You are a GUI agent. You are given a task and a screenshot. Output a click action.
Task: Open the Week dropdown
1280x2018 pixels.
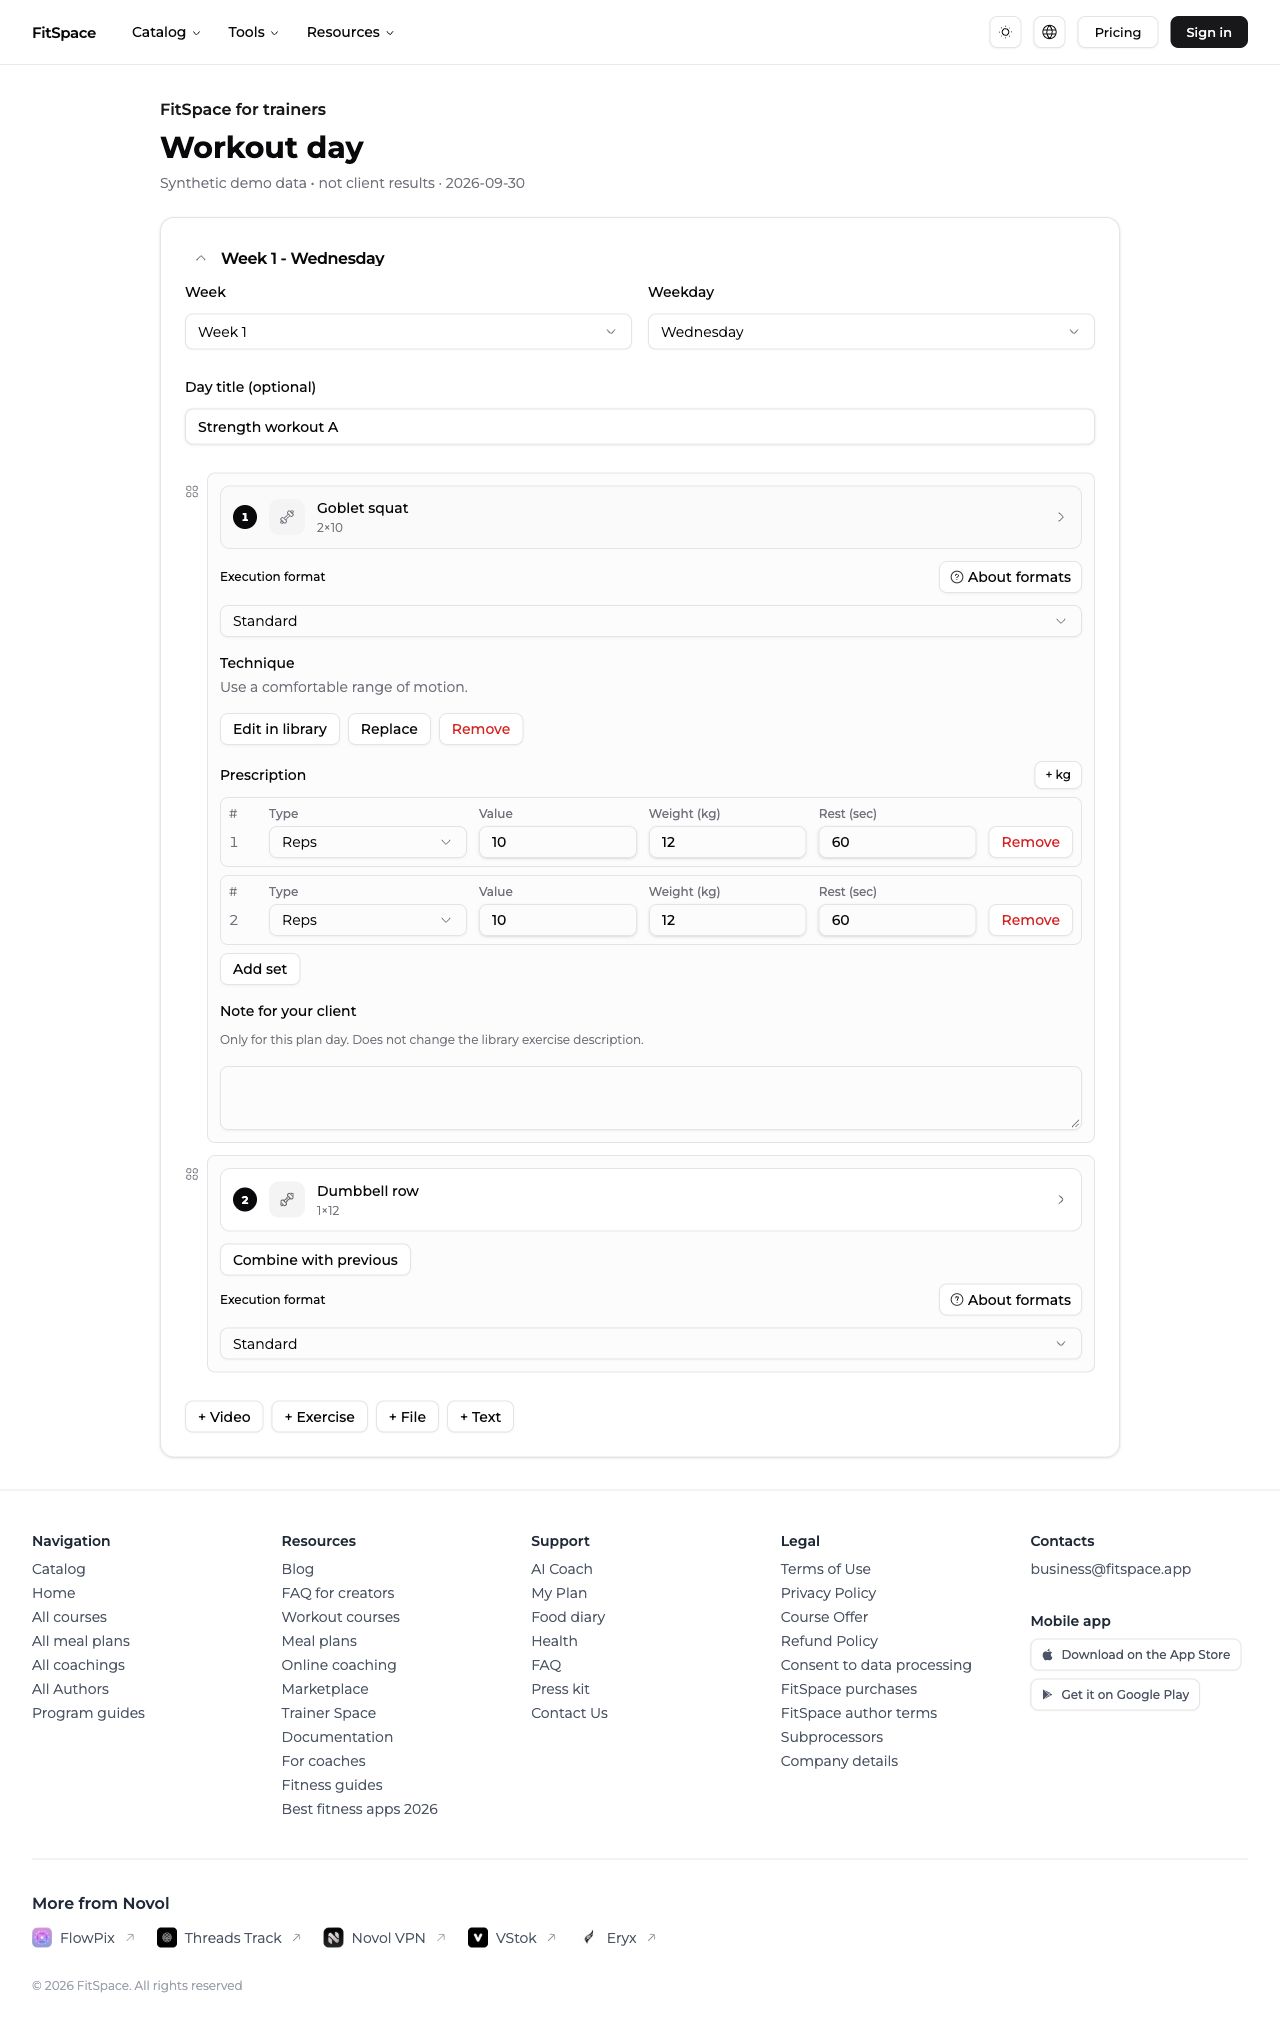click(x=408, y=332)
